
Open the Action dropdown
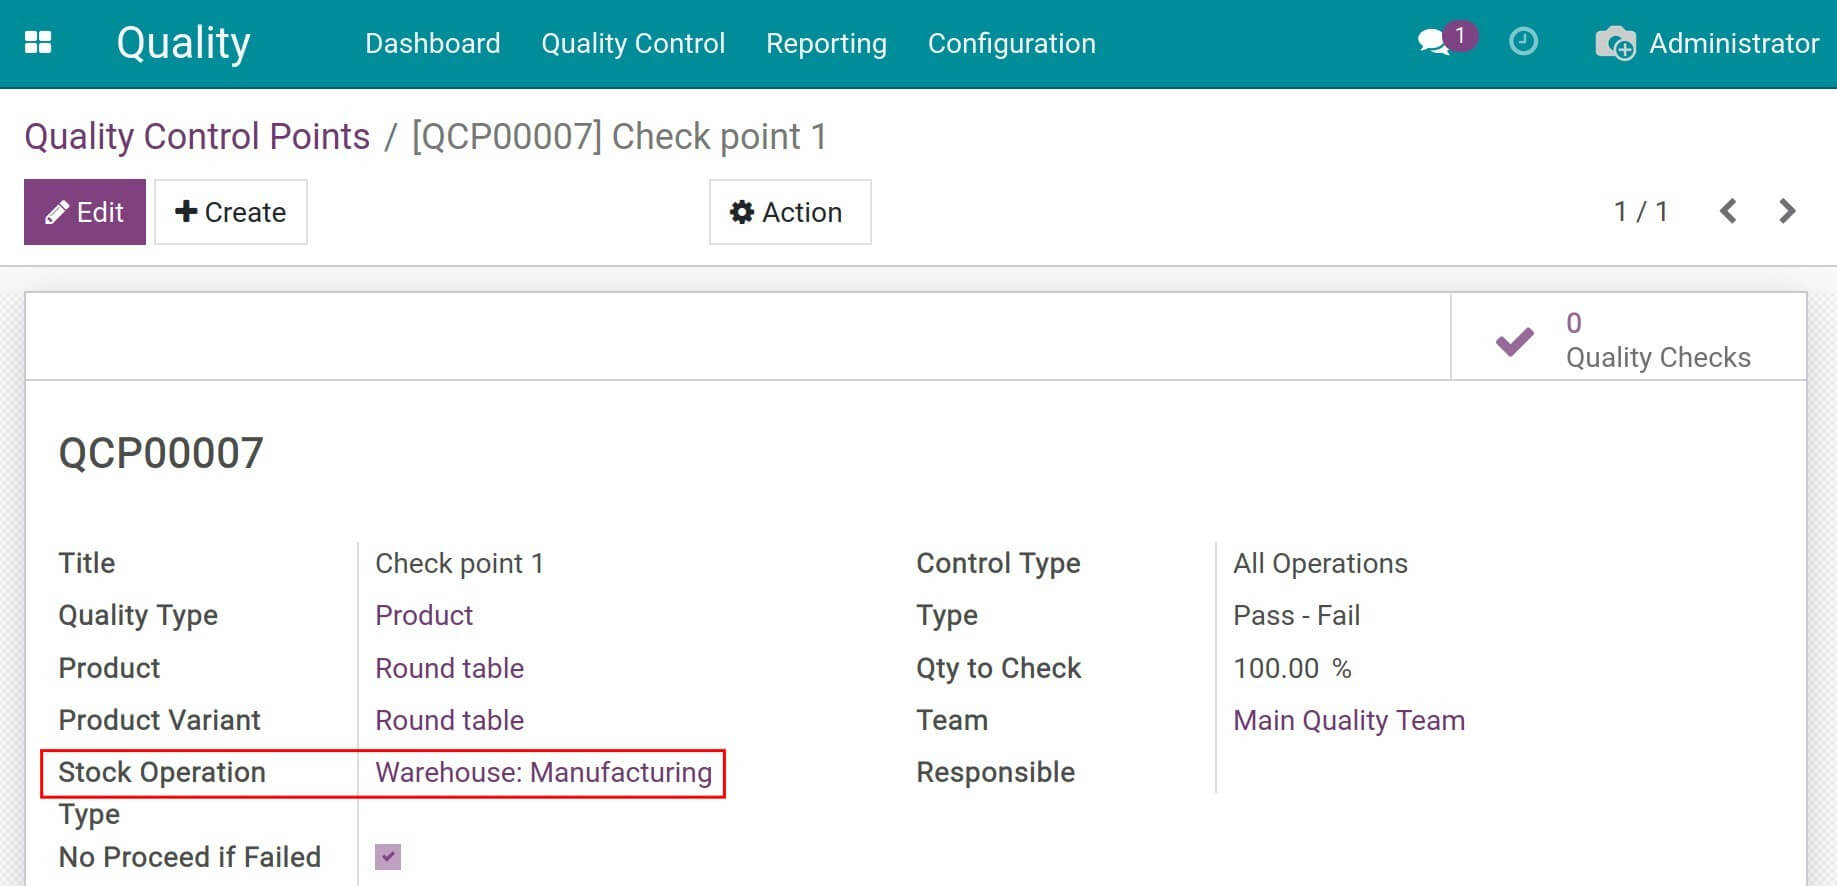click(789, 212)
